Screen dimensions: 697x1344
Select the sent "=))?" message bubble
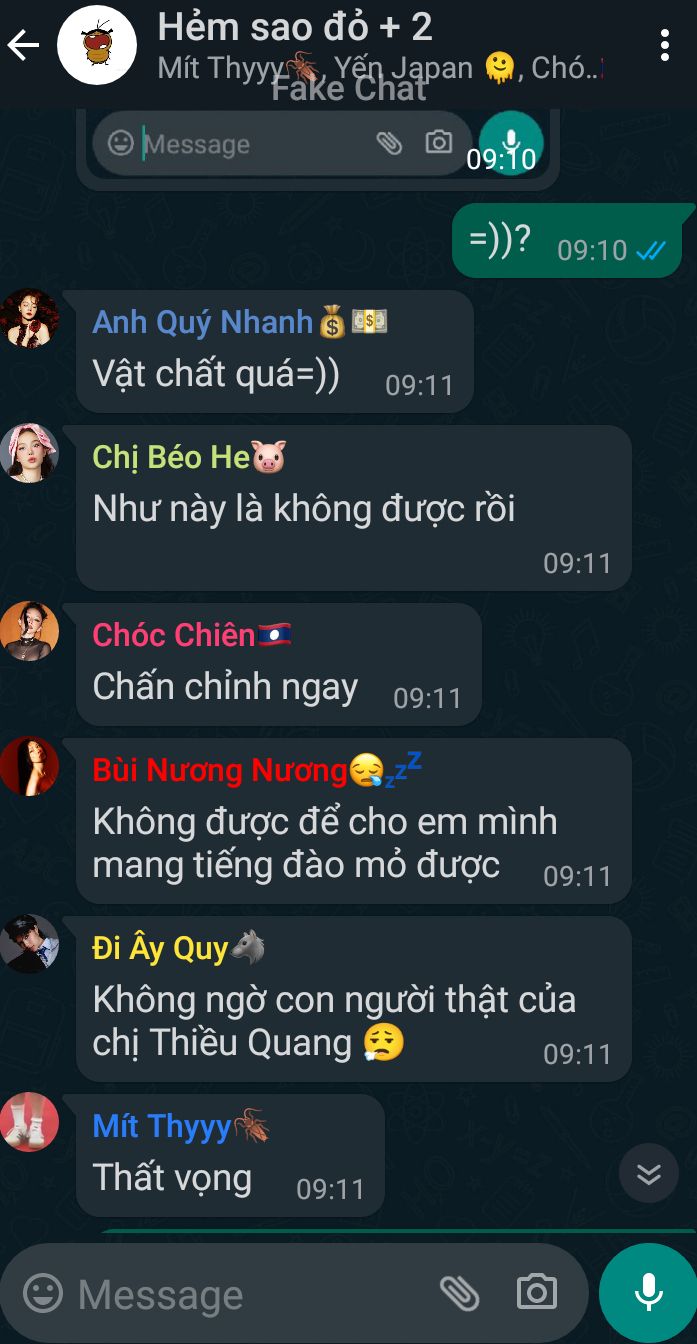[x=568, y=240]
